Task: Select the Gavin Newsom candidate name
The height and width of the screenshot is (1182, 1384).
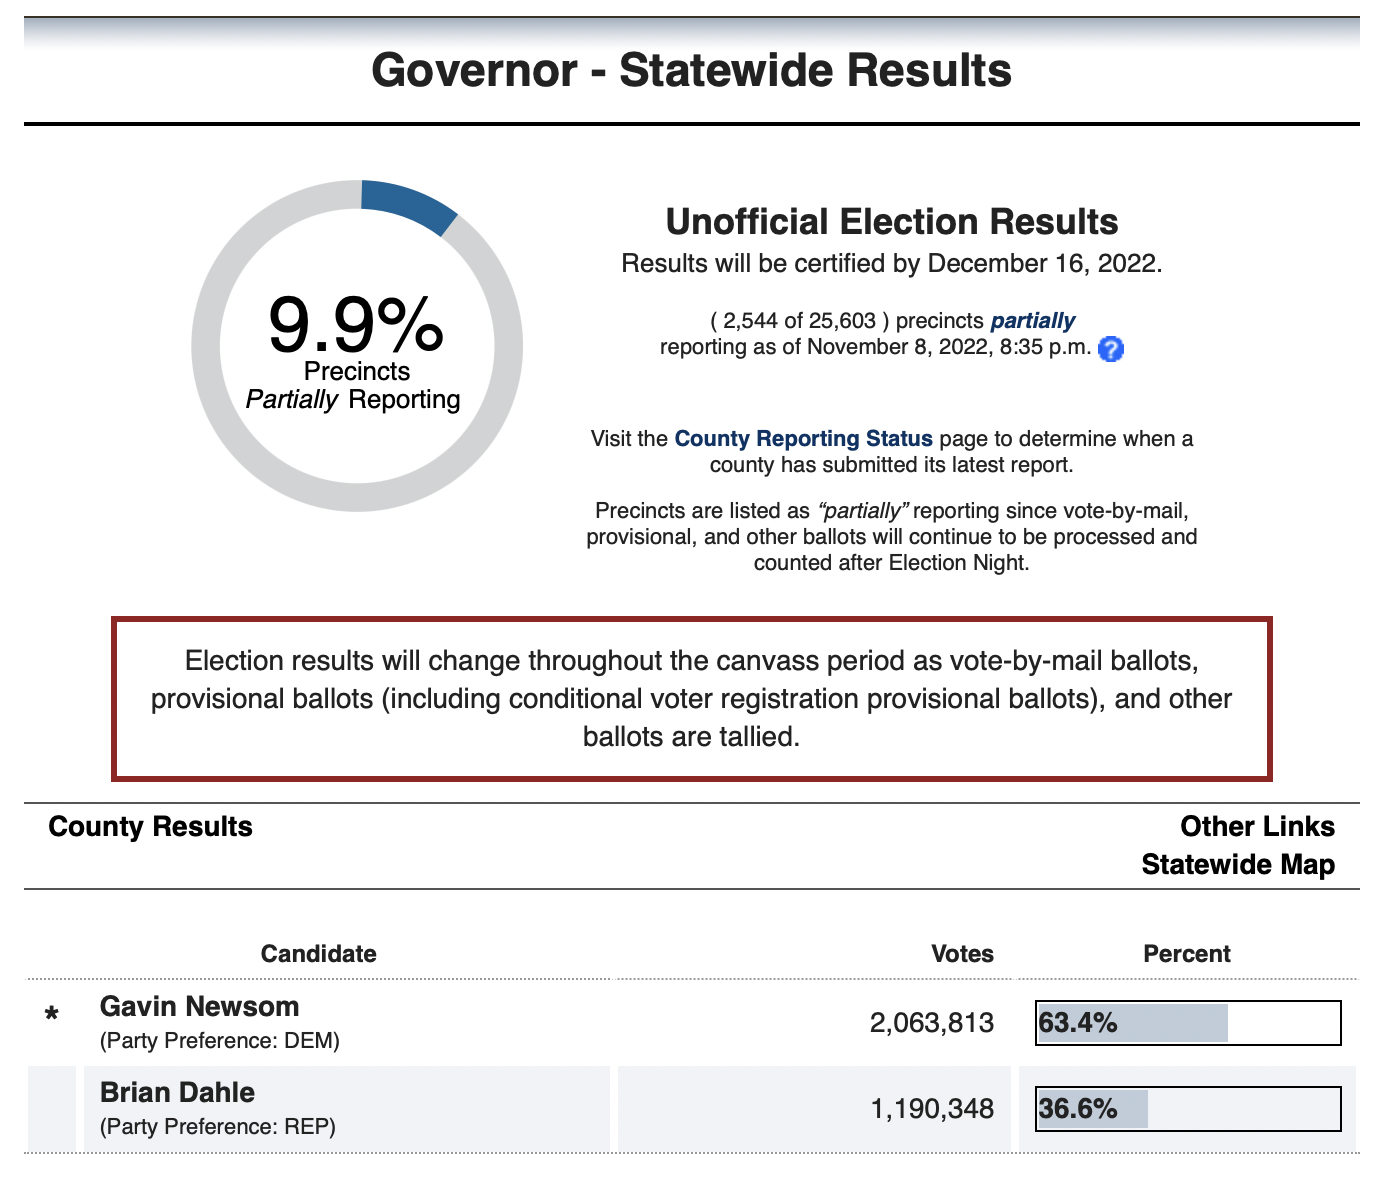Action: click(x=199, y=1006)
